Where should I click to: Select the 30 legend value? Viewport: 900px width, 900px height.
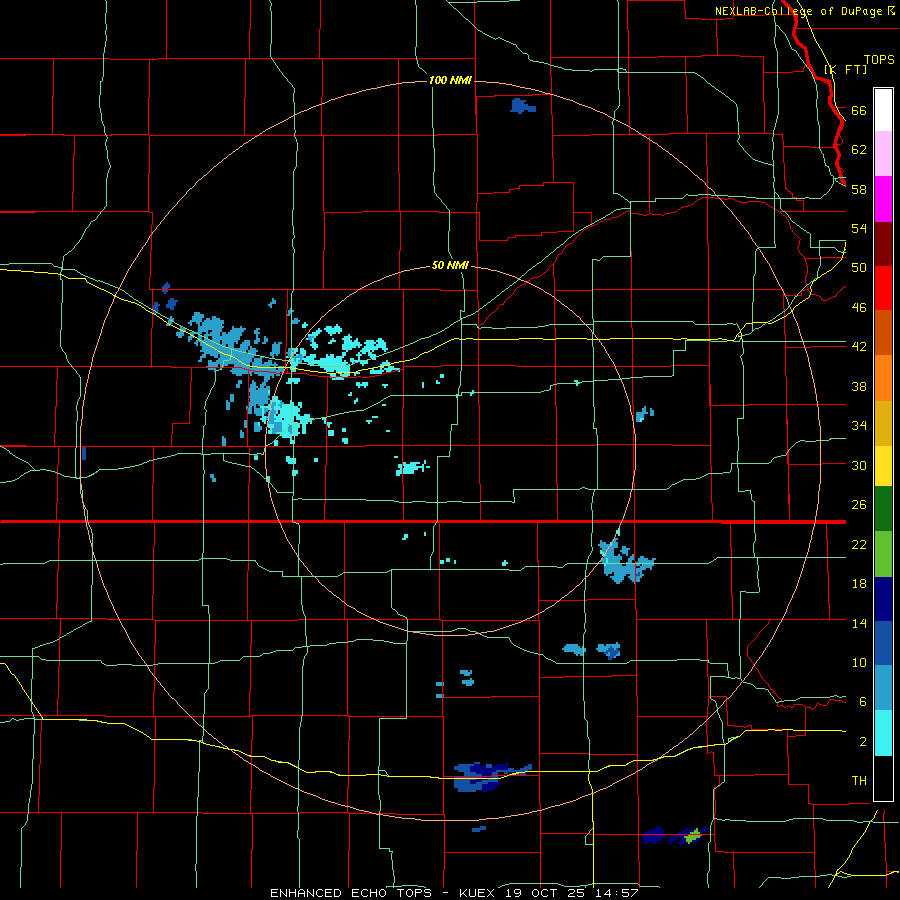click(859, 465)
